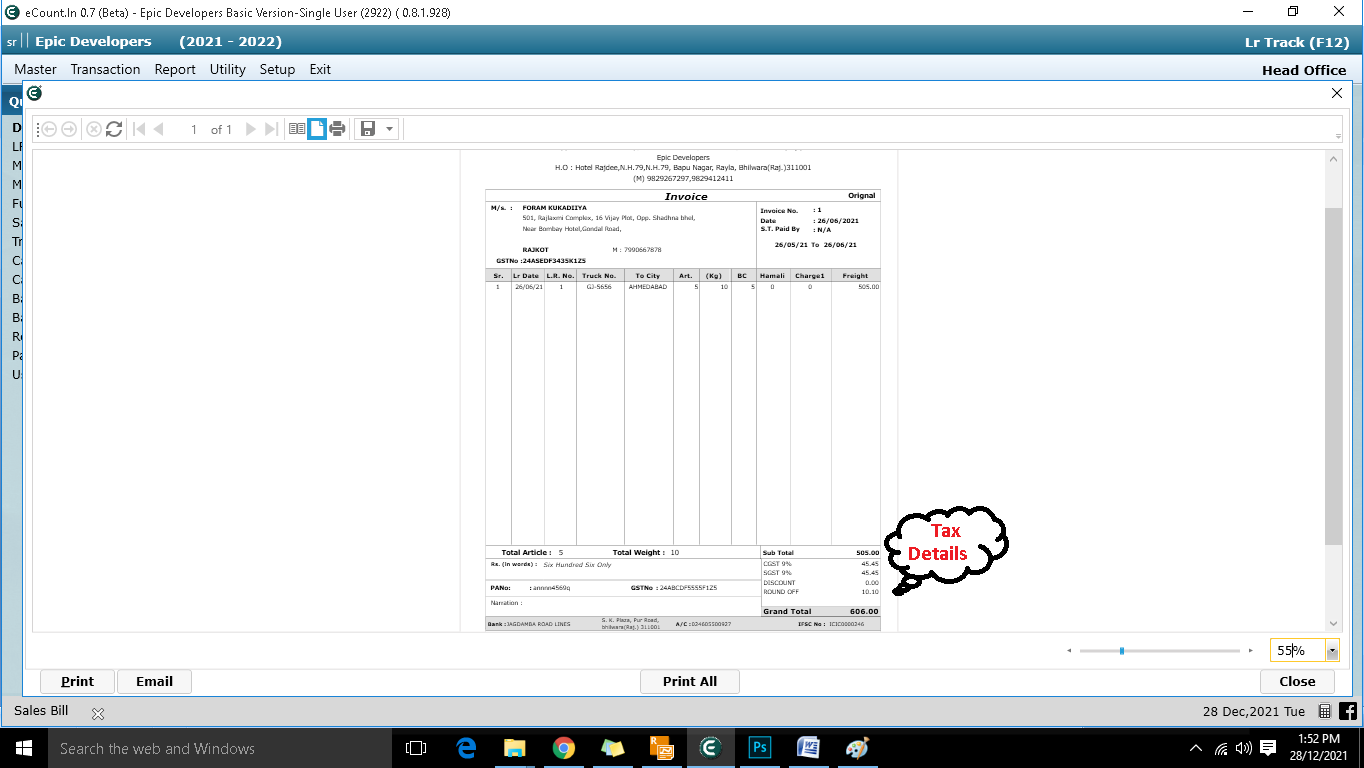
Task: Go to first page of report
Action: tap(139, 129)
